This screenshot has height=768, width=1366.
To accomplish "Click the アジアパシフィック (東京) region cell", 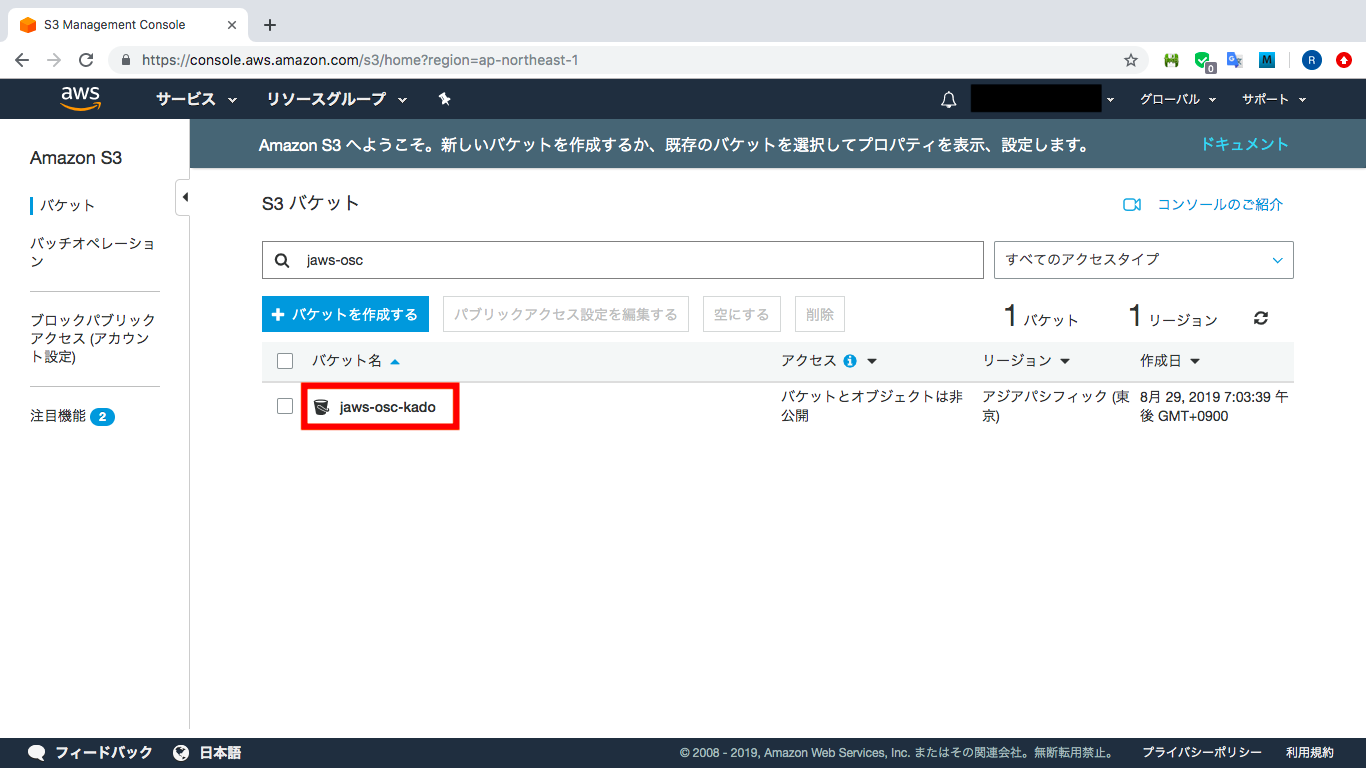I will click(1056, 406).
